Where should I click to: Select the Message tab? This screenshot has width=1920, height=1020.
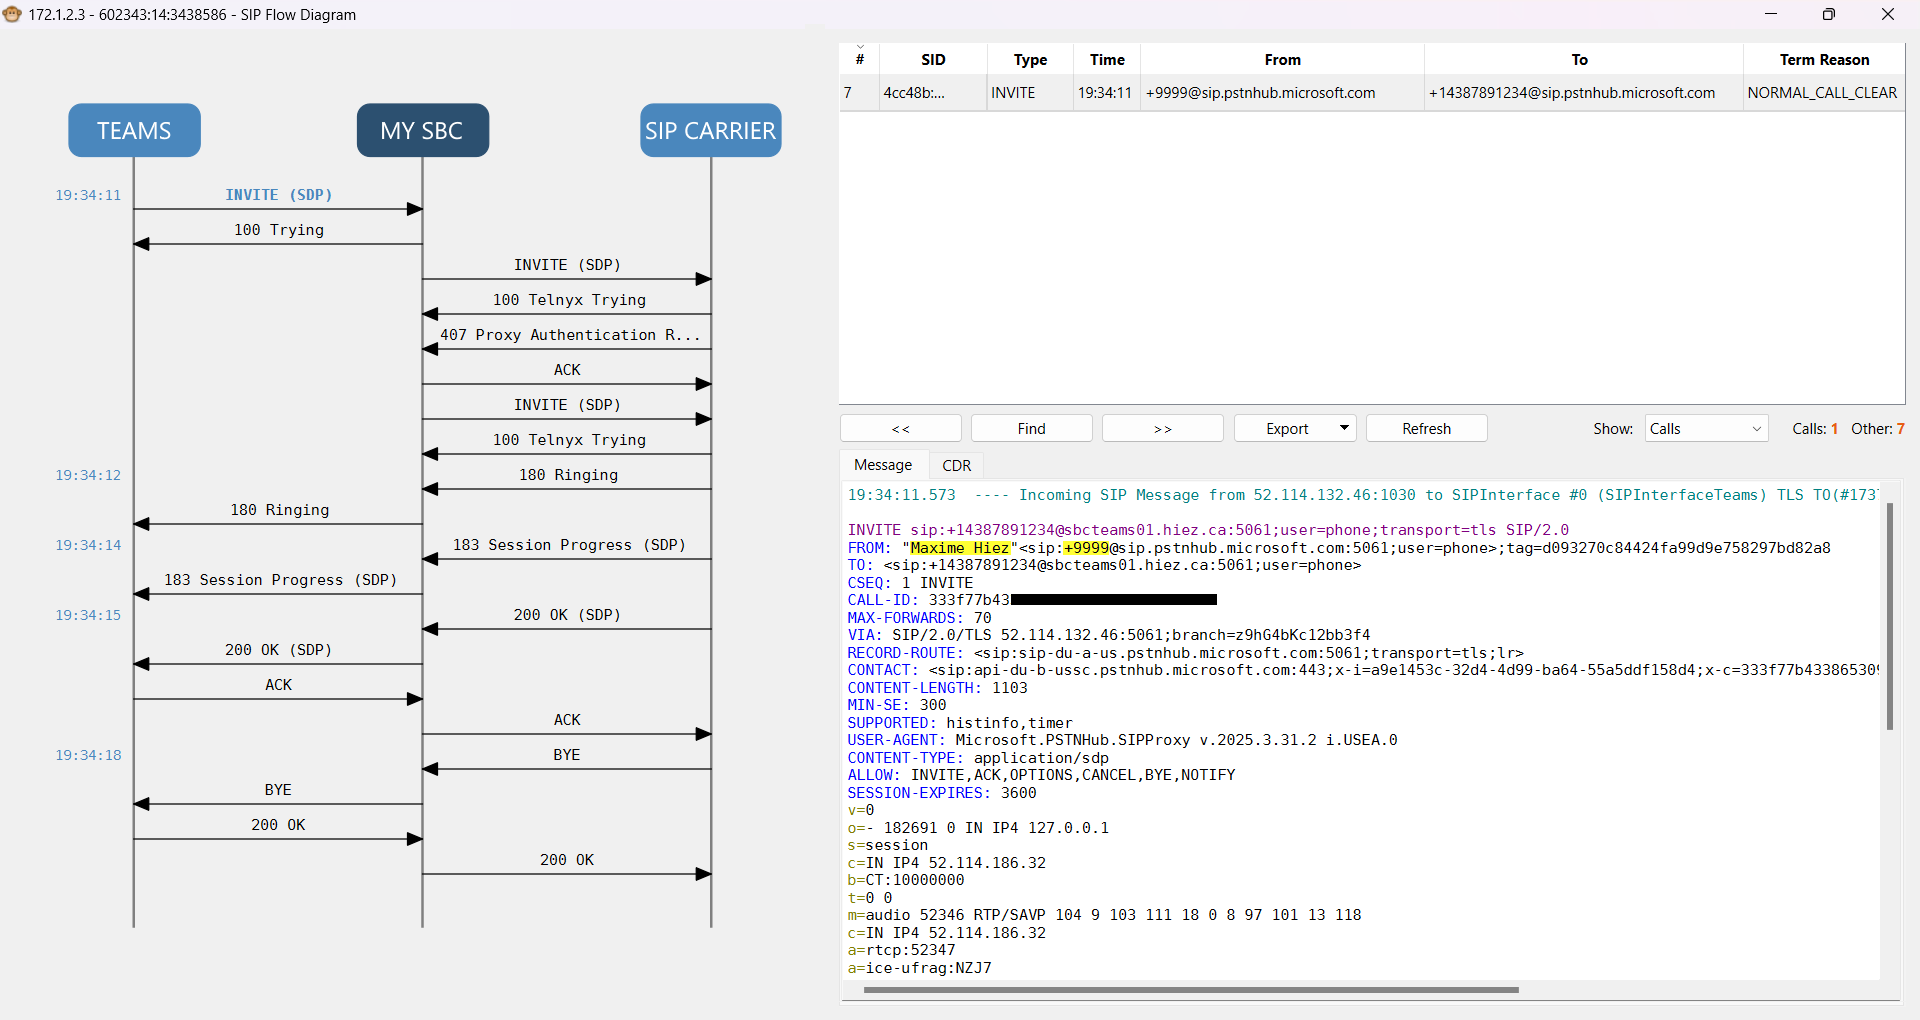click(882, 465)
